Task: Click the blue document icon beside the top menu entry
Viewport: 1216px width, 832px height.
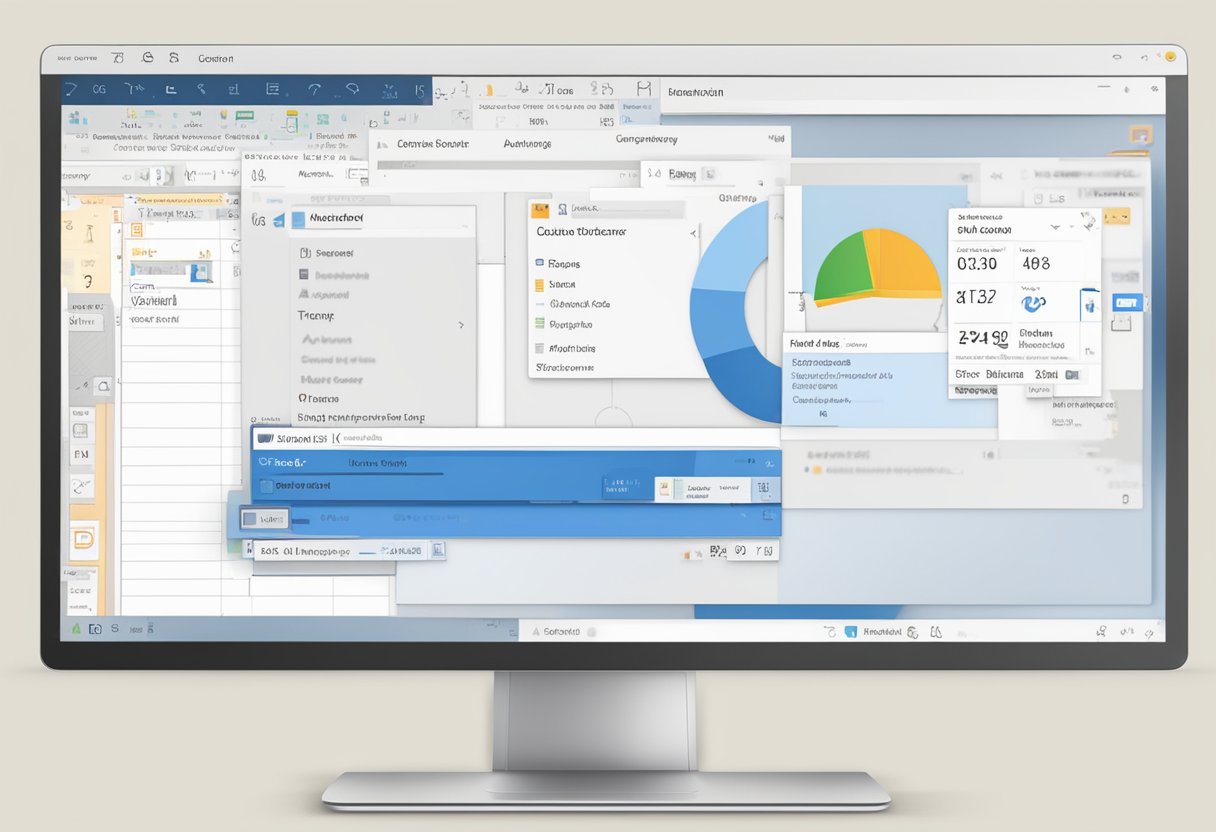Action: (299, 219)
